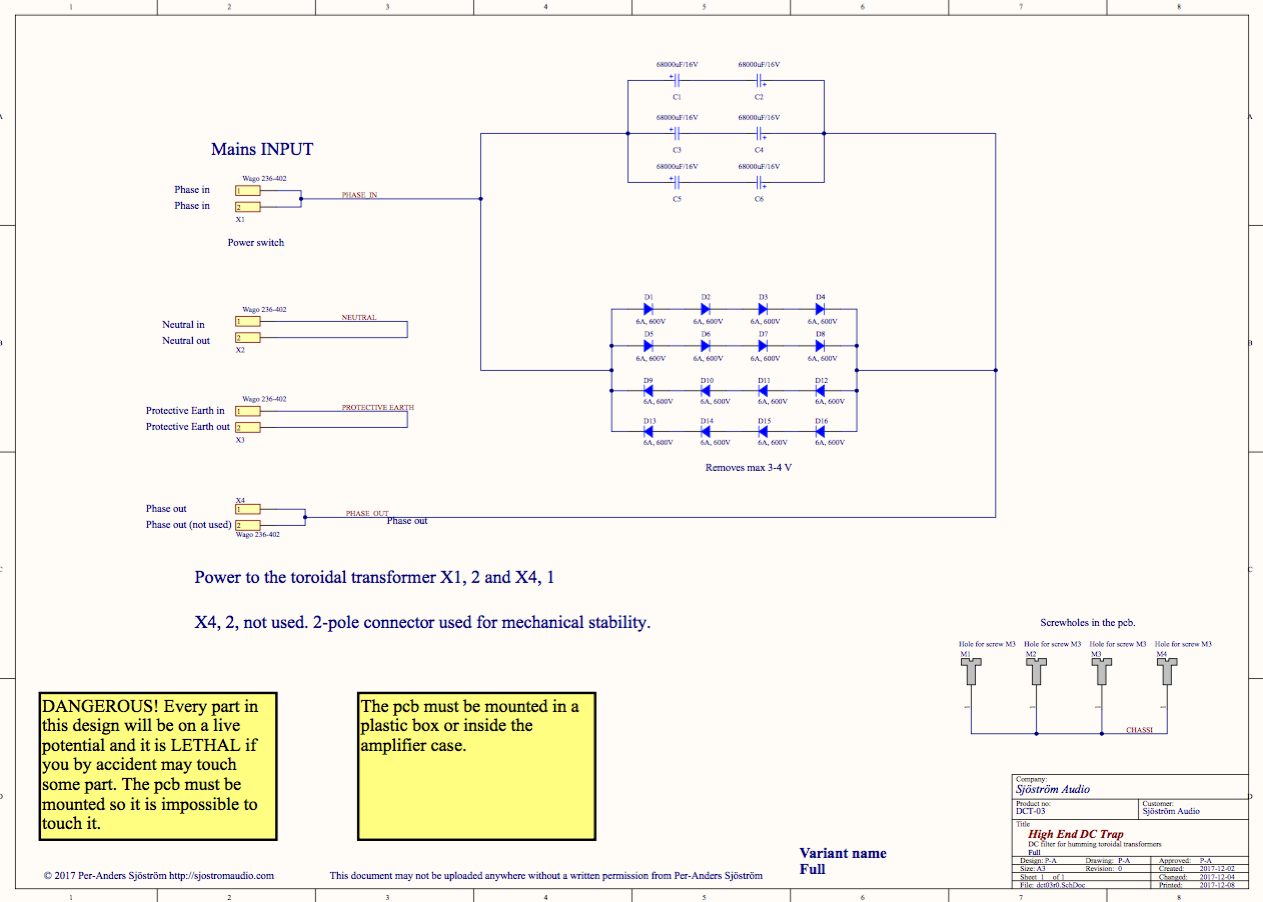
Task: Click upload permission notice text
Action: point(546,875)
